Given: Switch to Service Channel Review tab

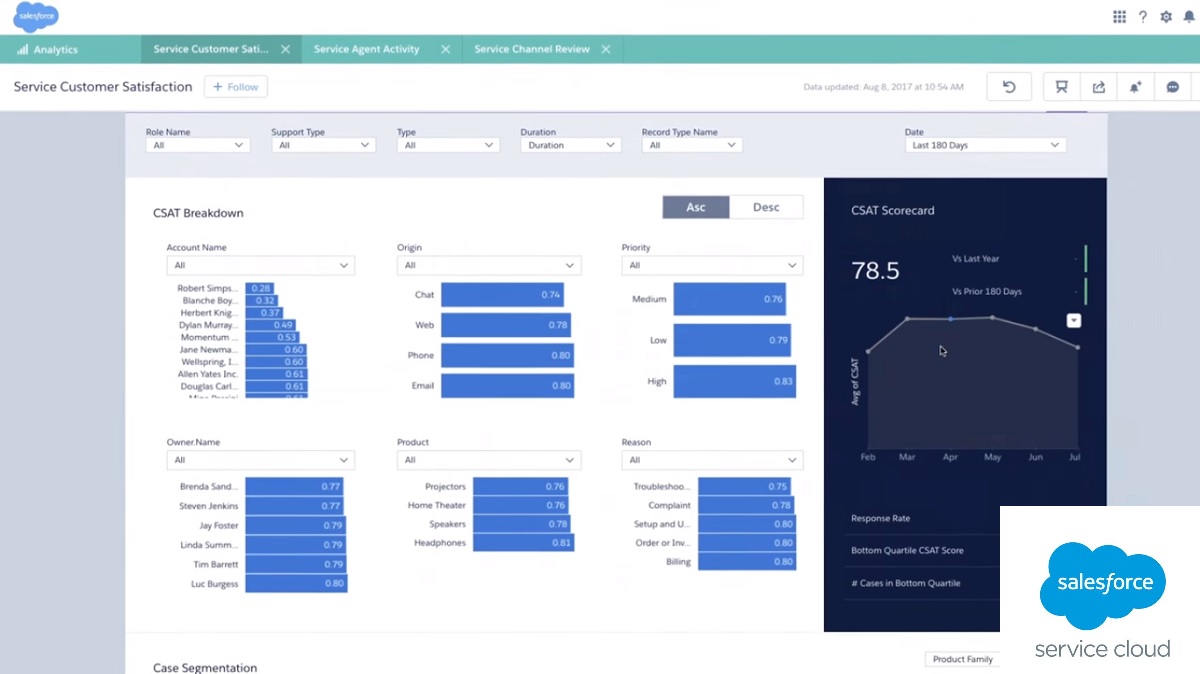Looking at the screenshot, I should (531, 49).
